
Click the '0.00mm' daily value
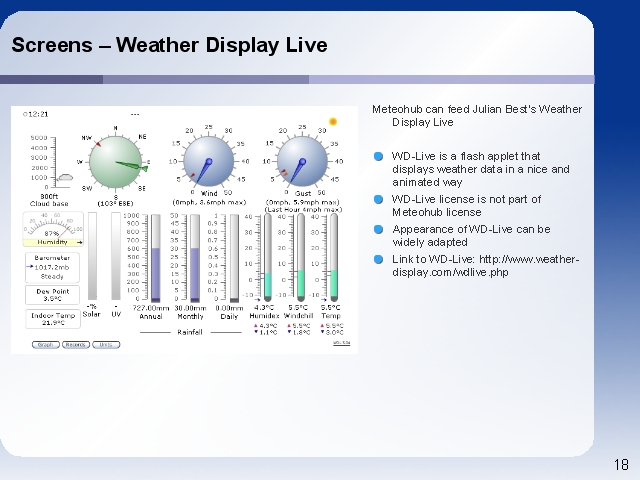[229, 308]
